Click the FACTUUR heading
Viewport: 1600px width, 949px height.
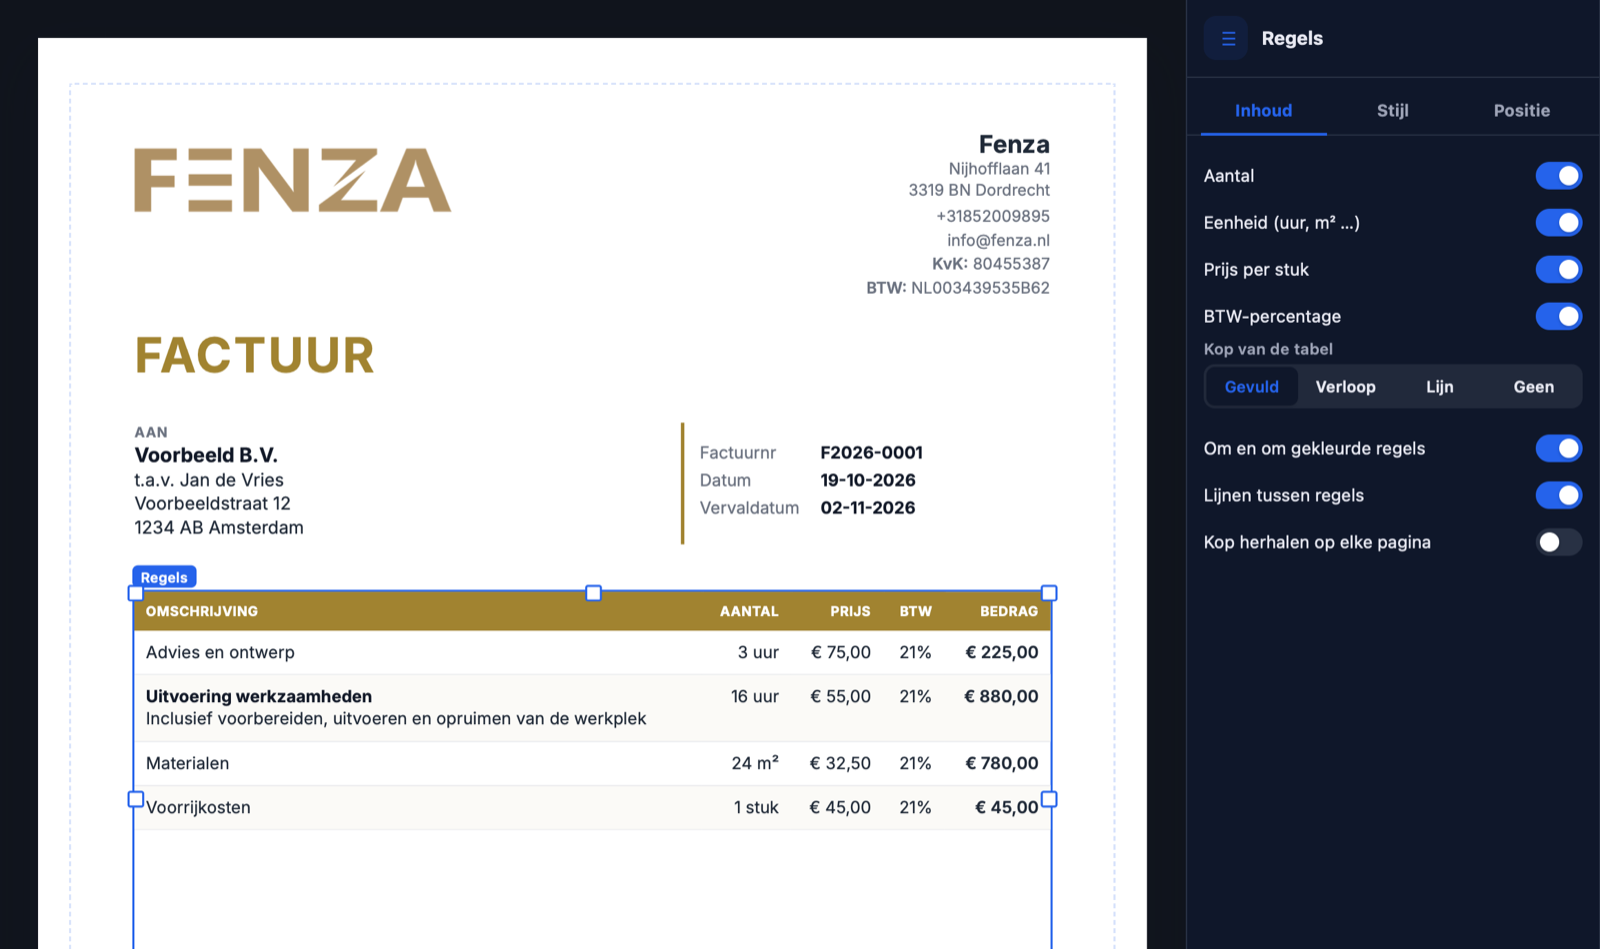tap(255, 356)
